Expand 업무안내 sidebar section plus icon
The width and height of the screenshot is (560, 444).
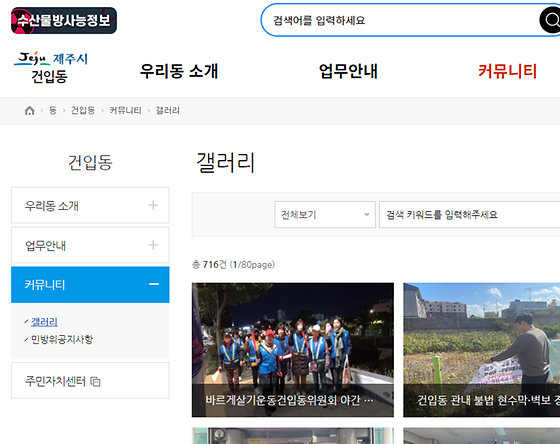(x=153, y=245)
